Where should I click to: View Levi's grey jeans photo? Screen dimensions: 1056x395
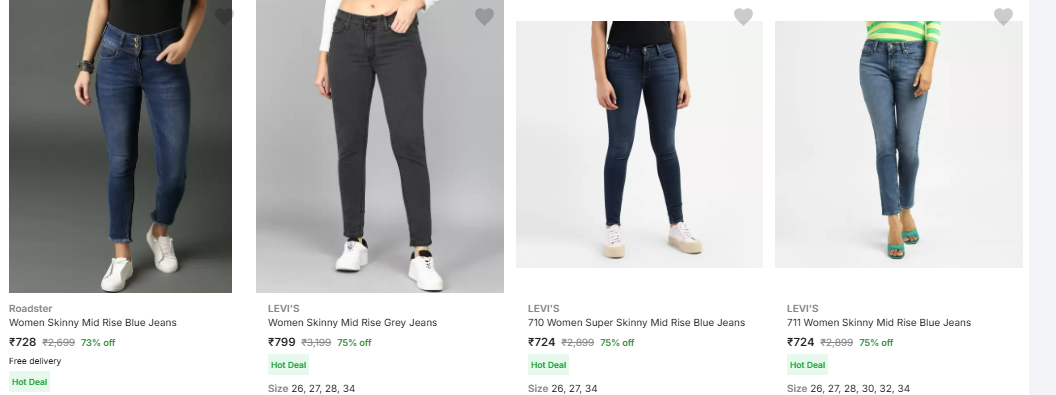[x=380, y=146]
